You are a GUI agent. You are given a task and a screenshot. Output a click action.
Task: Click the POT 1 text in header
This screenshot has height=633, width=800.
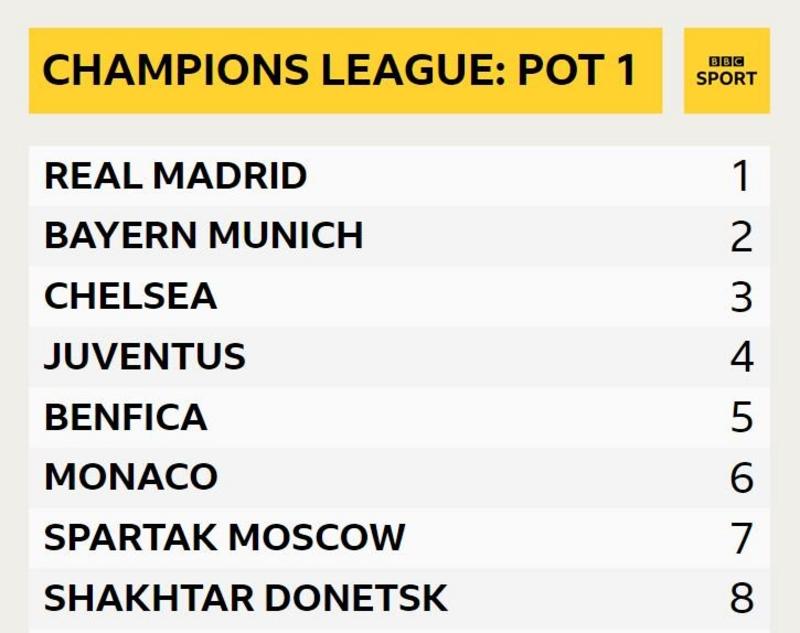[577, 71]
